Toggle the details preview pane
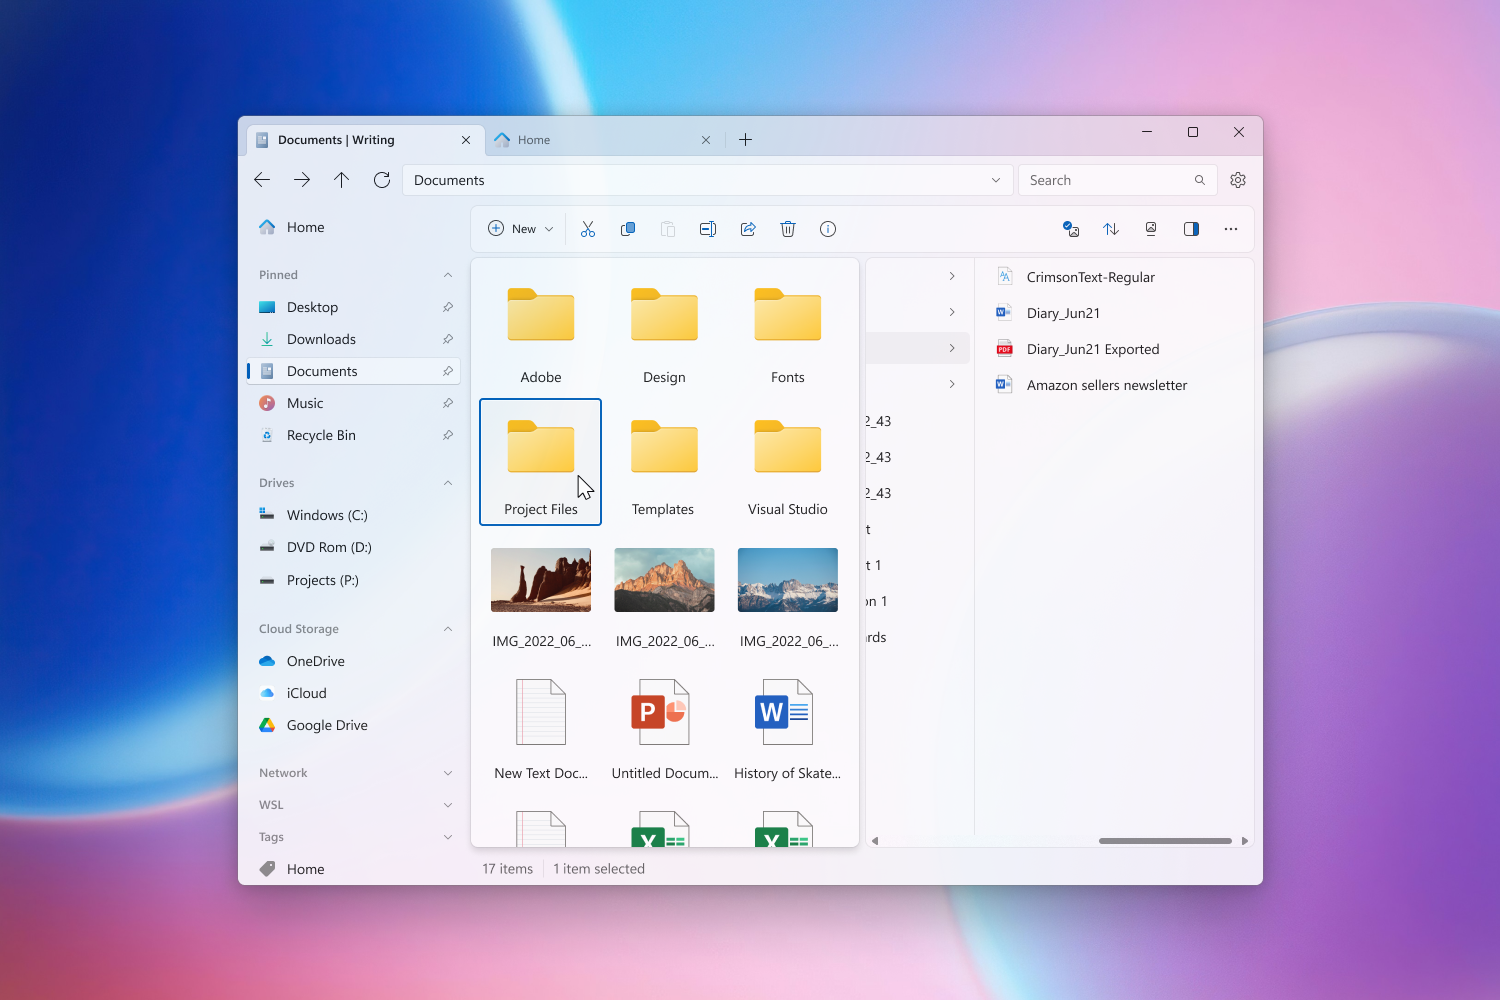Image resolution: width=1500 pixels, height=1000 pixels. click(x=1191, y=228)
